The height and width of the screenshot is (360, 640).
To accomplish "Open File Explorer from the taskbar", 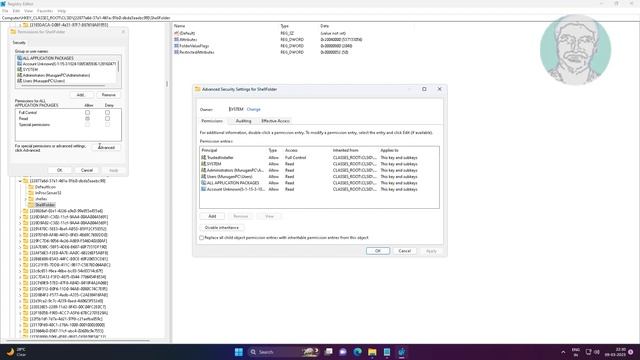I will tap(372, 352).
